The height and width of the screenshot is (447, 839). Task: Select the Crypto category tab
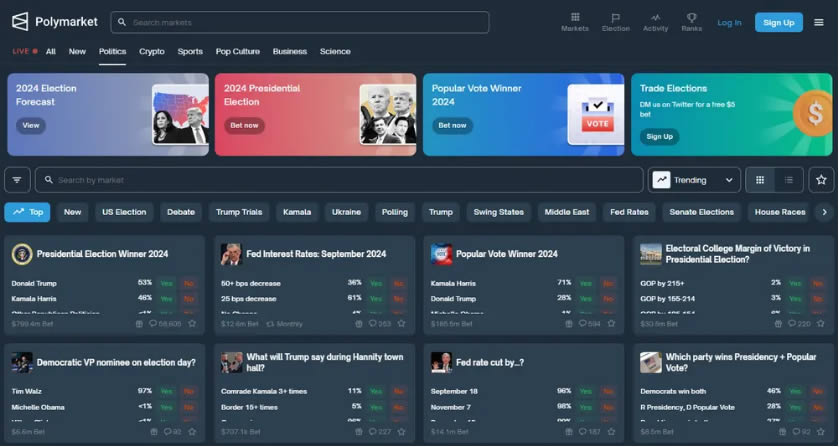coord(152,51)
